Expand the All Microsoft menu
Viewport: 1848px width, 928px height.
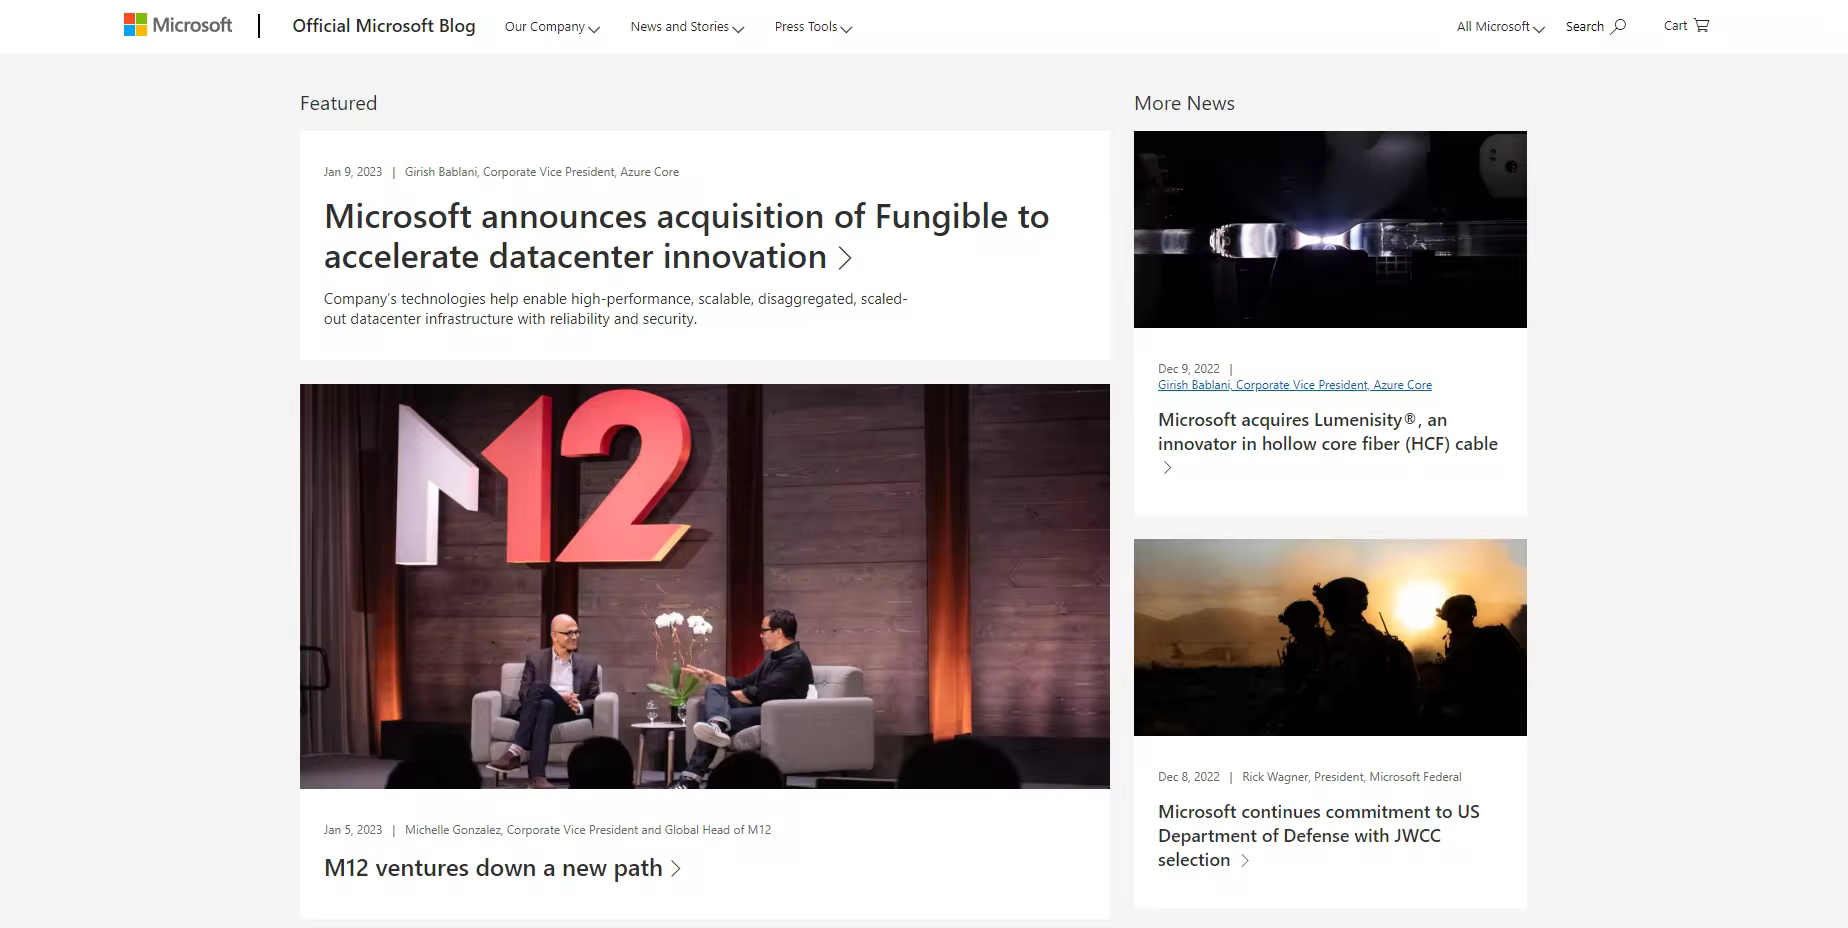[1499, 27]
